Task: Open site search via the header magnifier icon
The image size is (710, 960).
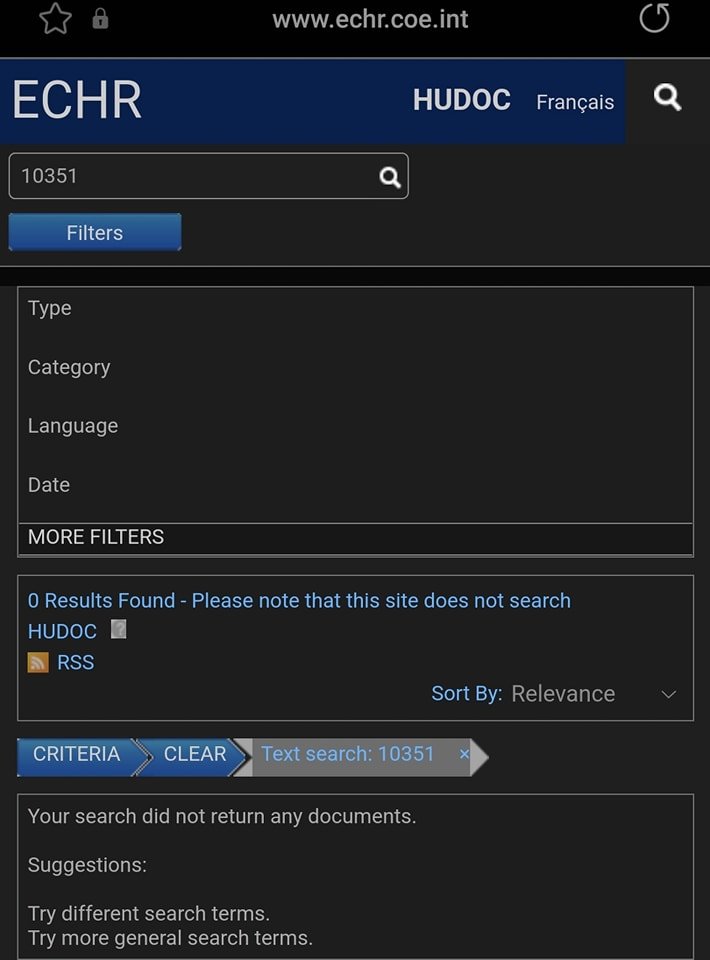Action: click(667, 98)
